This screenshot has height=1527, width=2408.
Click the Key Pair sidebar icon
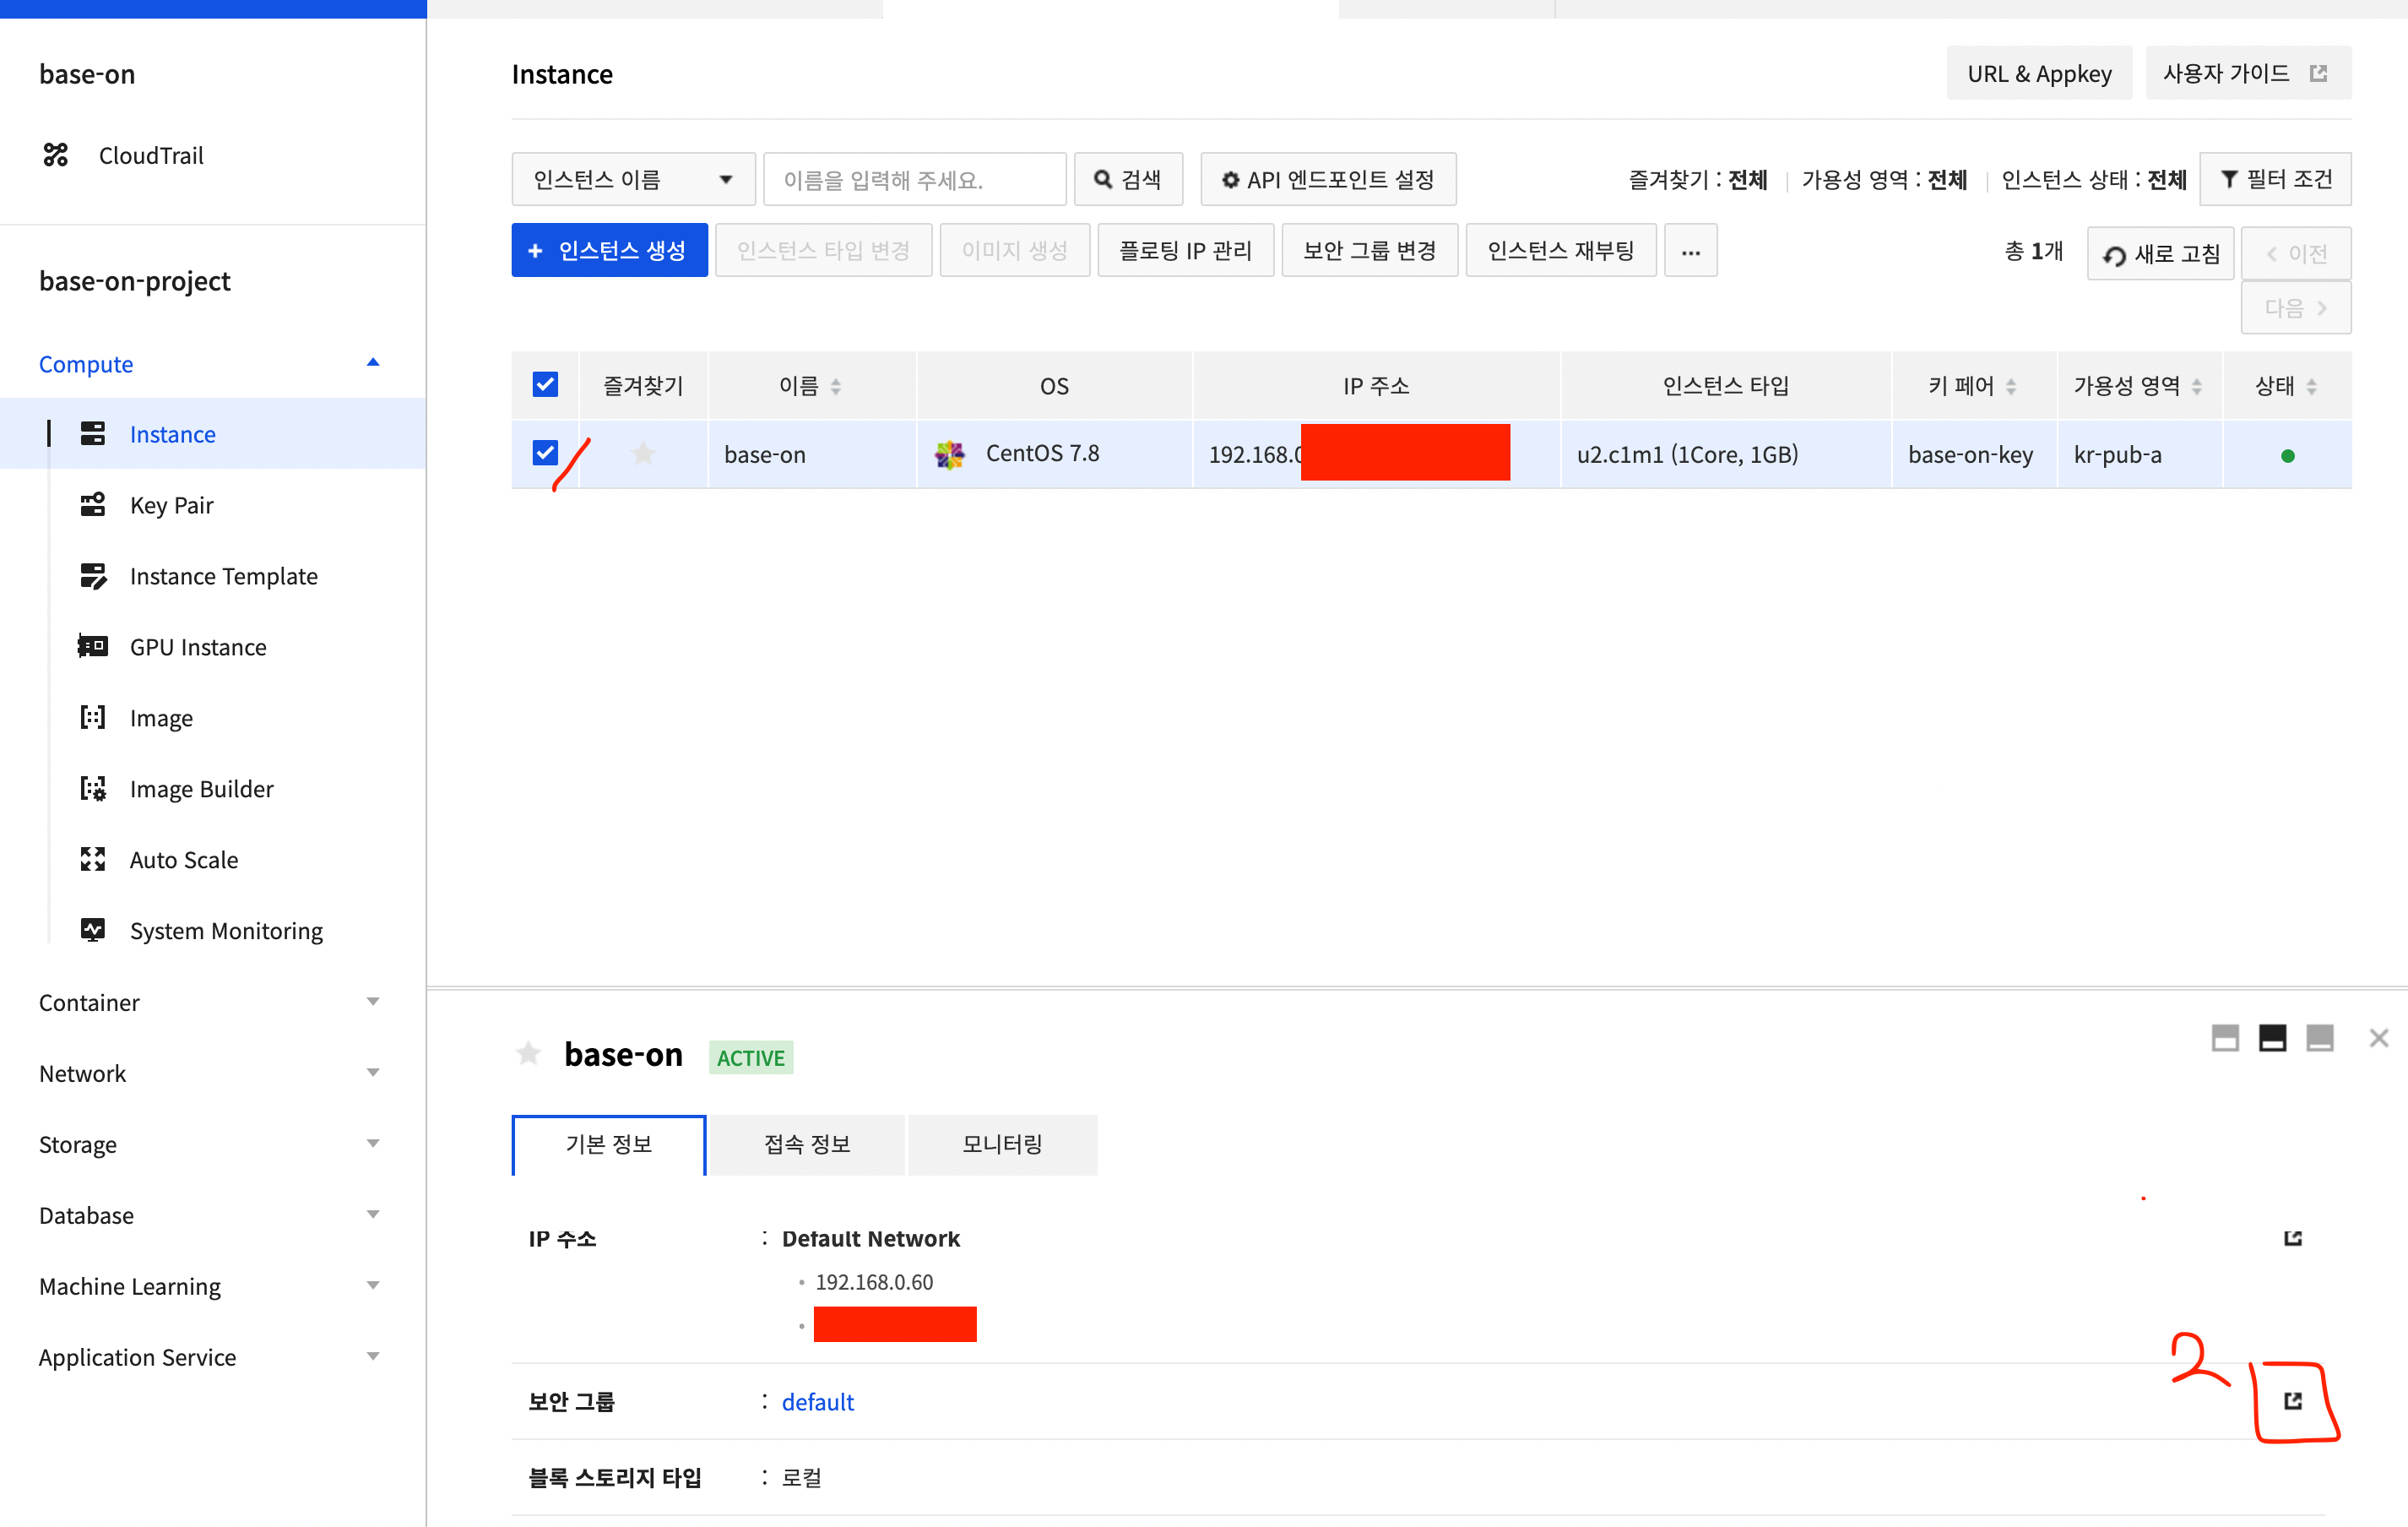(93, 505)
